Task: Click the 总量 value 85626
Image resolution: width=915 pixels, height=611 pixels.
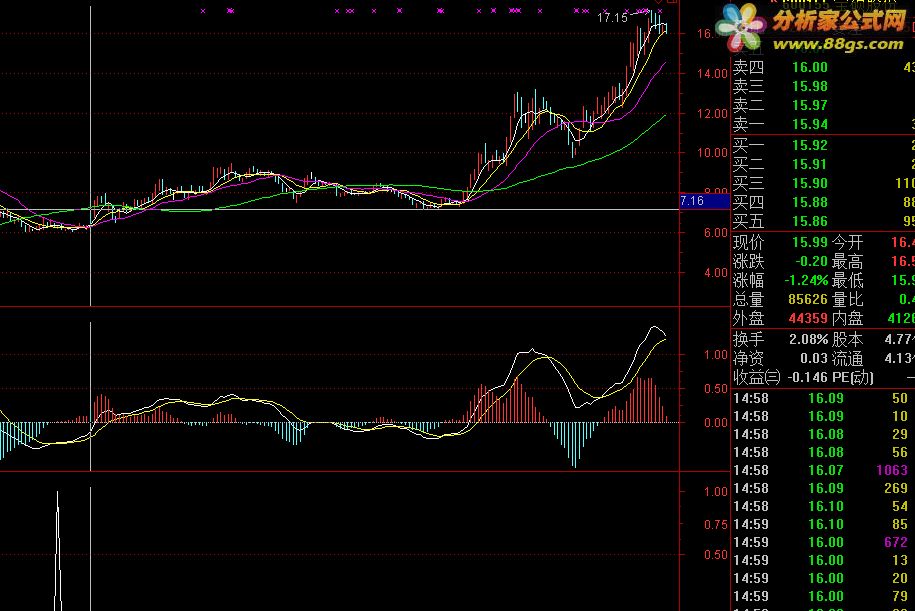Action: [808, 299]
